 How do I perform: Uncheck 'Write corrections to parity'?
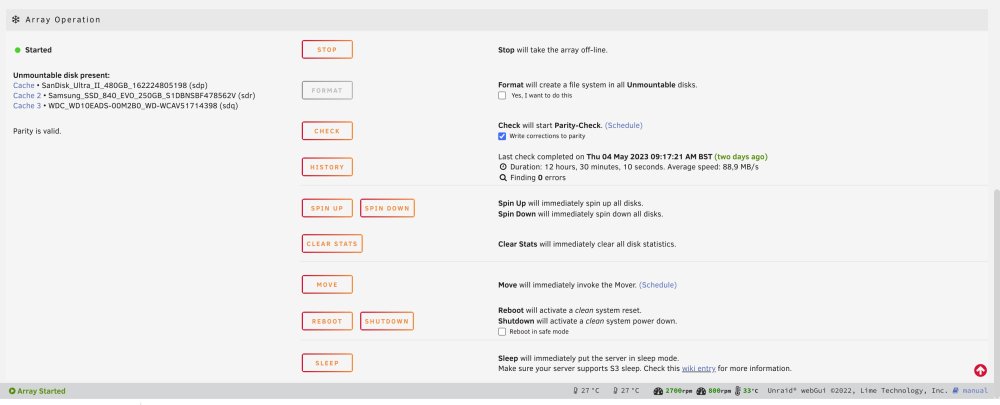tap(502, 136)
